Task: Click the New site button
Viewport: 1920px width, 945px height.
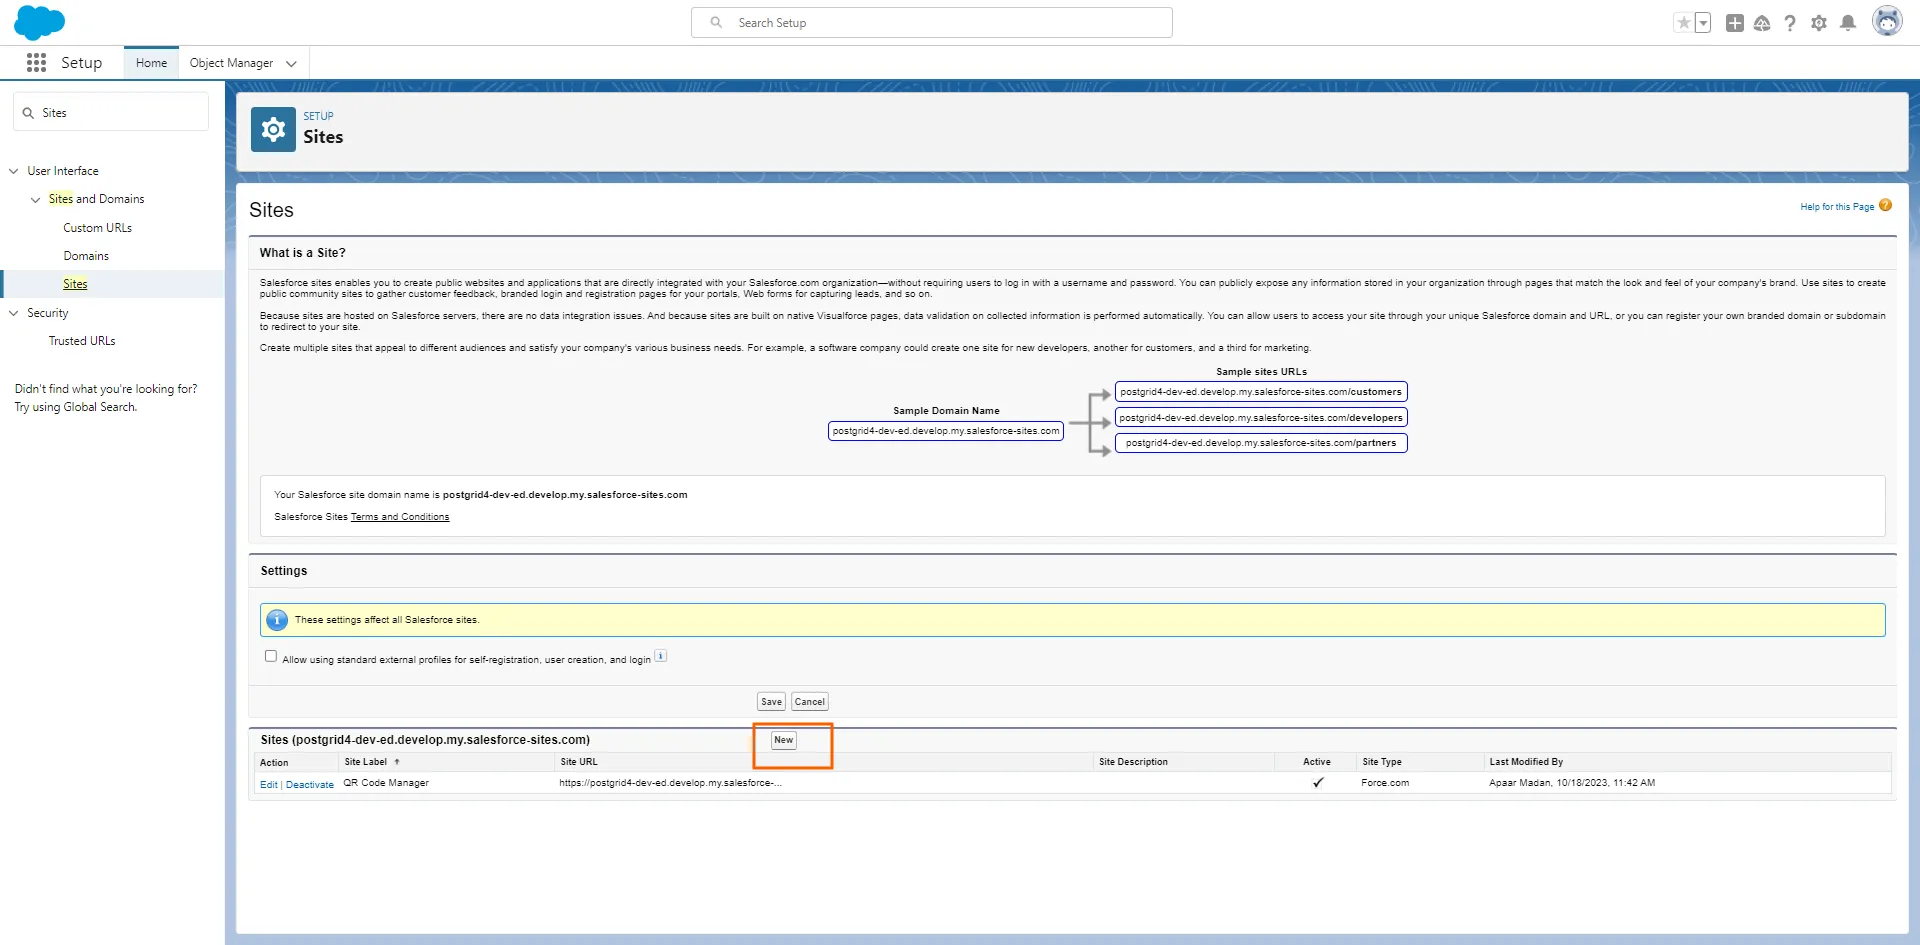Action: [x=783, y=740]
